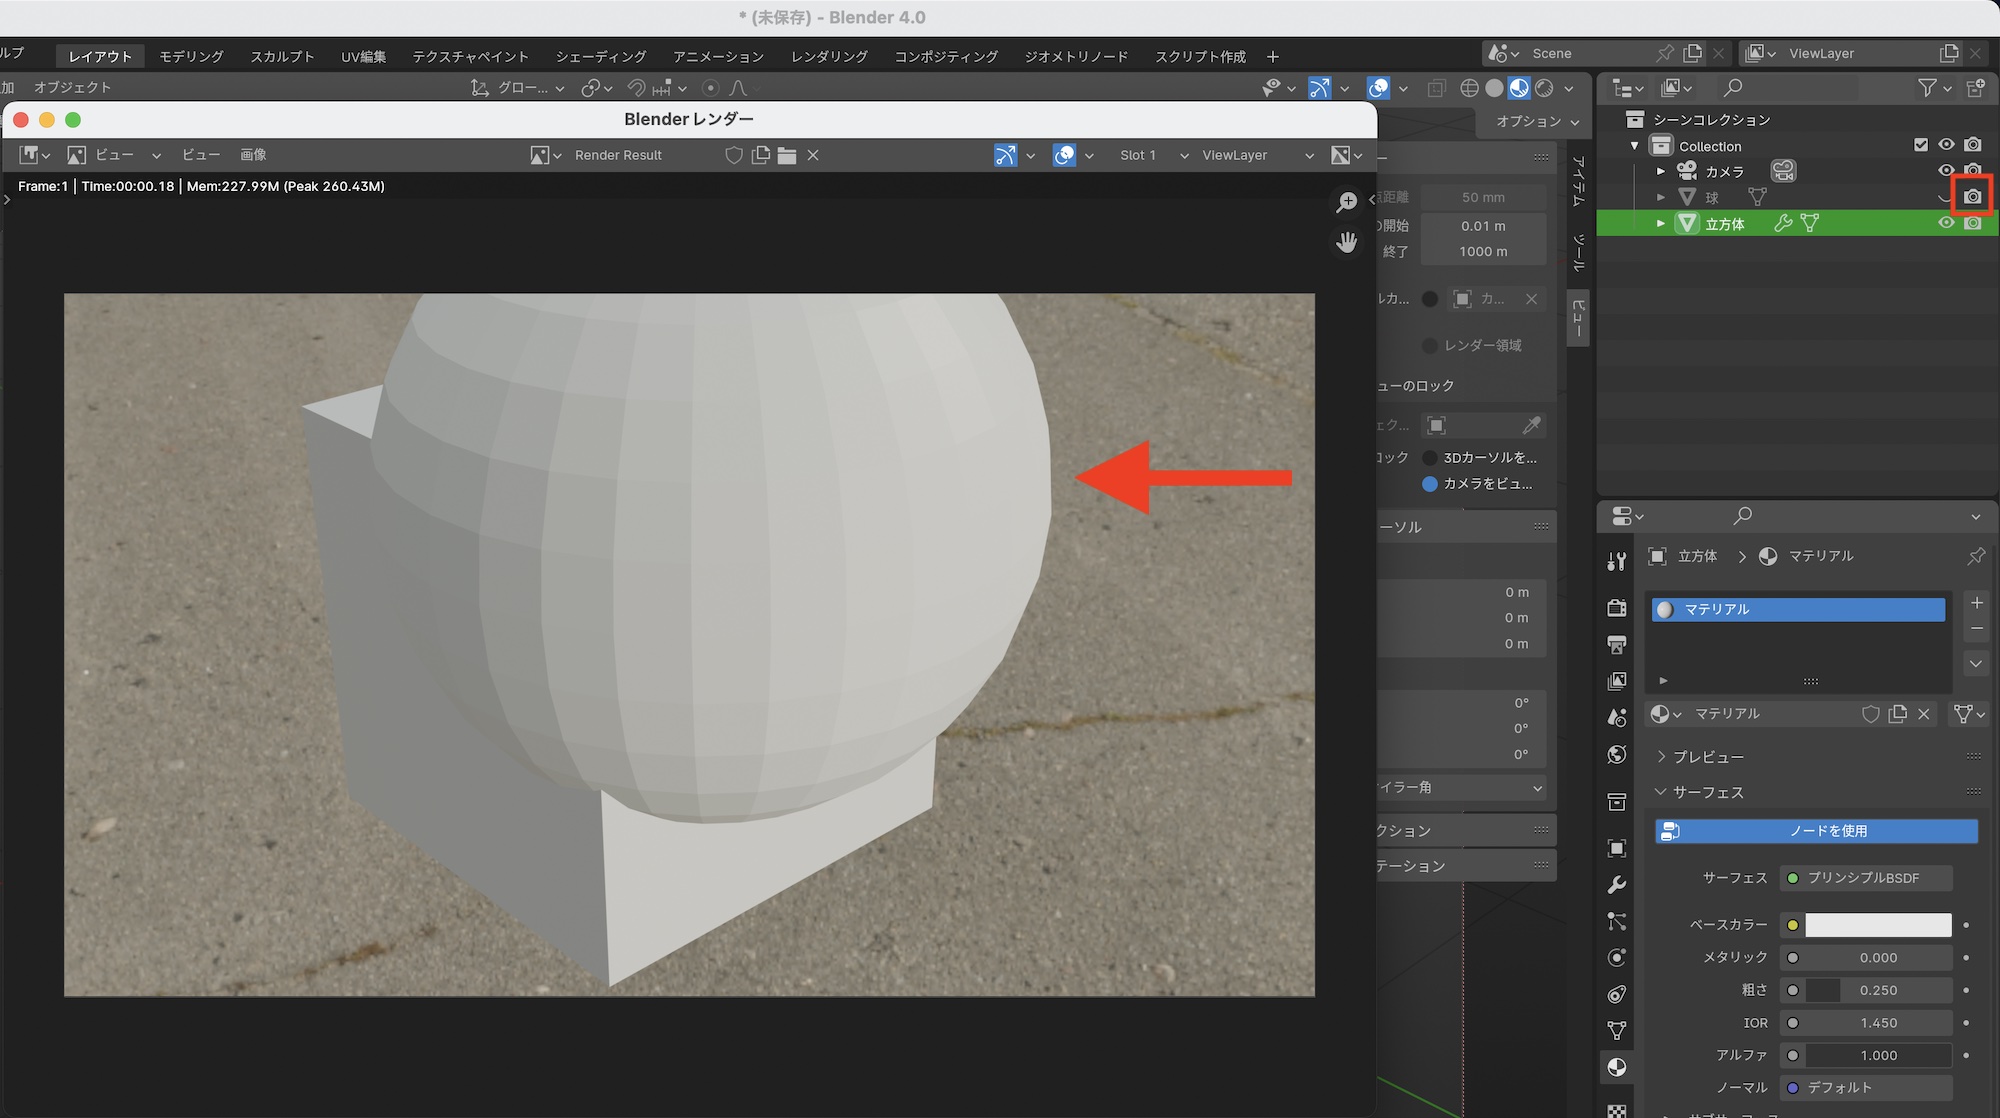Click the 粗さ value field 0.250
Viewport: 2000px width, 1118px height.
(1877, 990)
